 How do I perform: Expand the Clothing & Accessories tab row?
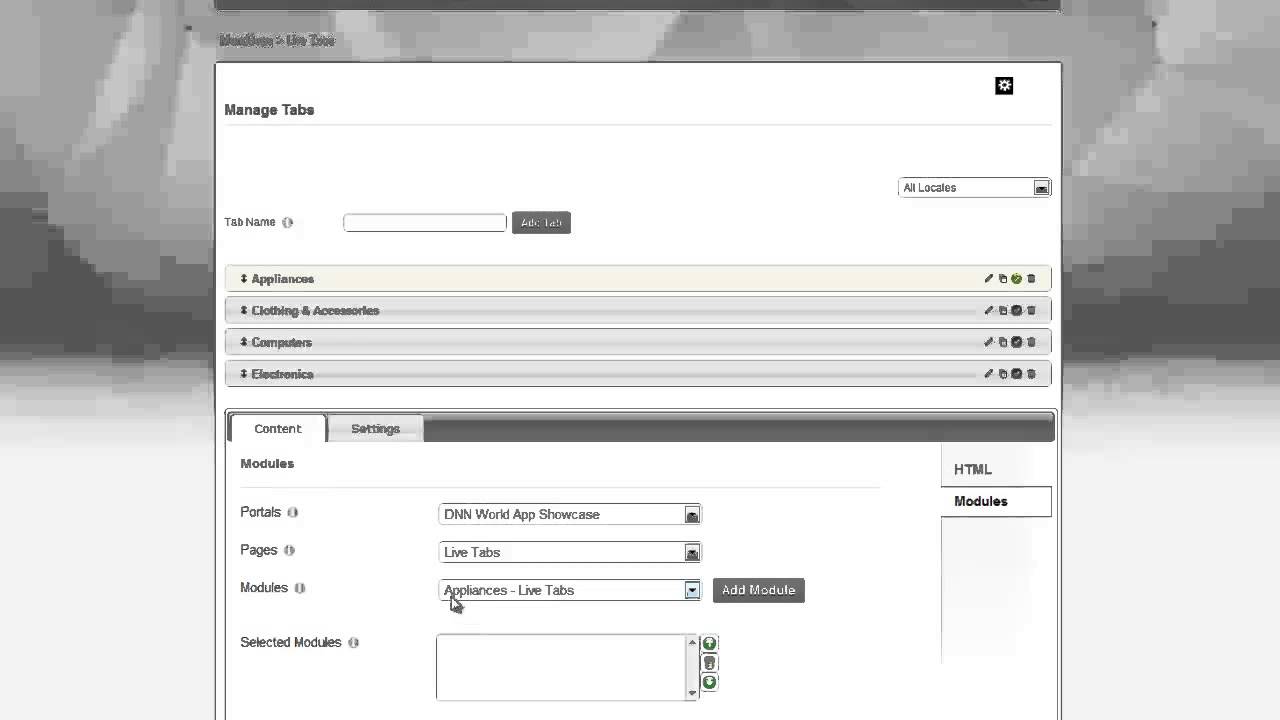tap(638, 311)
